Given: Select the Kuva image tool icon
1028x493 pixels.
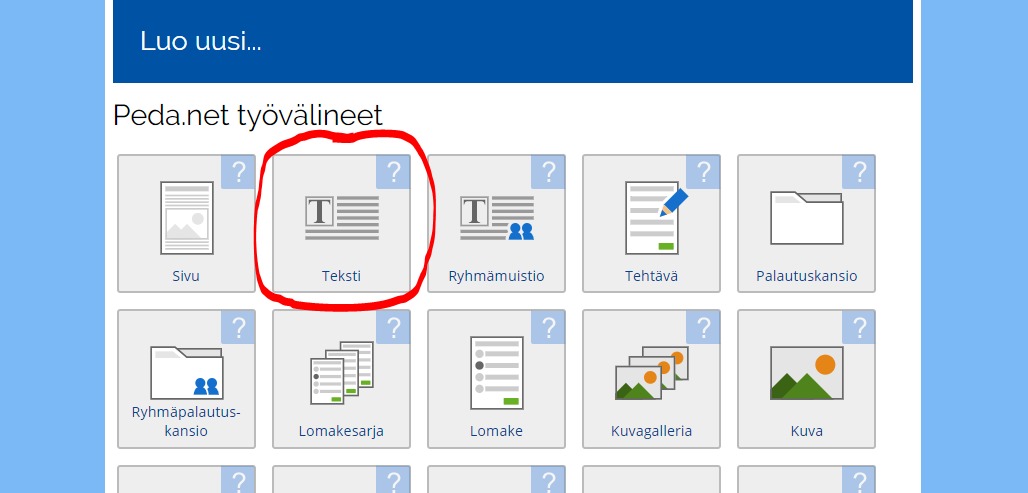Looking at the screenshot, I should pos(806,372).
